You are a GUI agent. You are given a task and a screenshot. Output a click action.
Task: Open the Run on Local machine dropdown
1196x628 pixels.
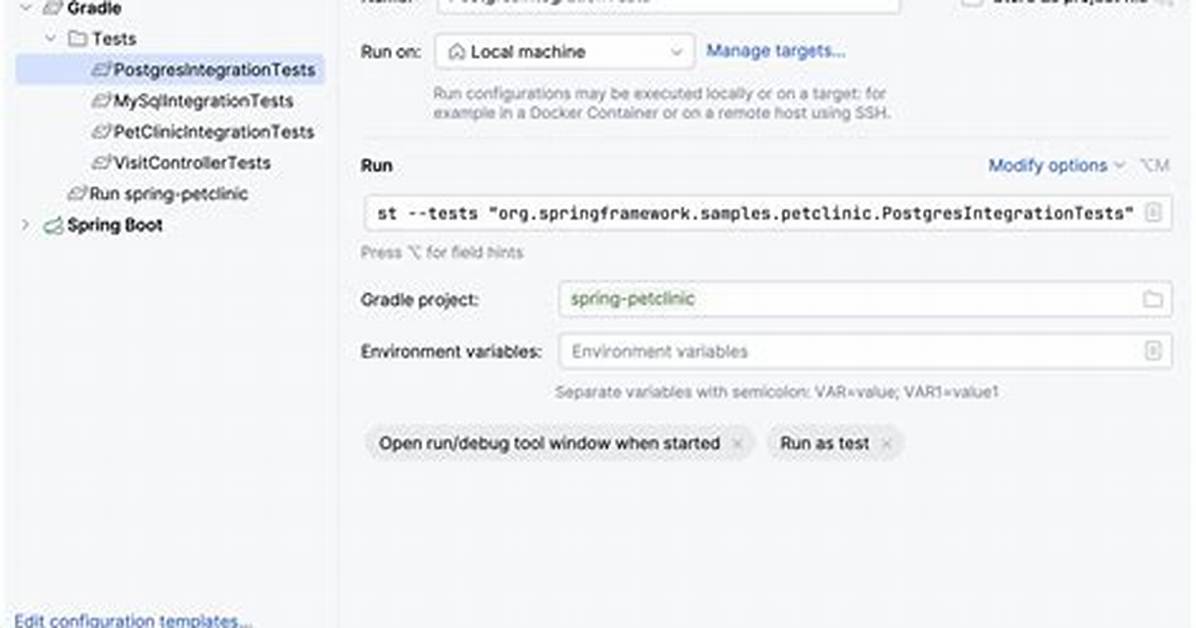564,51
